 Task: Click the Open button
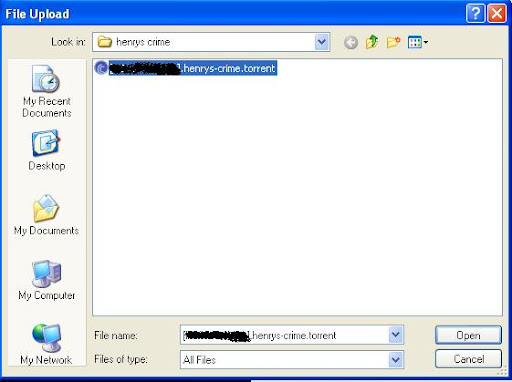coord(468,335)
